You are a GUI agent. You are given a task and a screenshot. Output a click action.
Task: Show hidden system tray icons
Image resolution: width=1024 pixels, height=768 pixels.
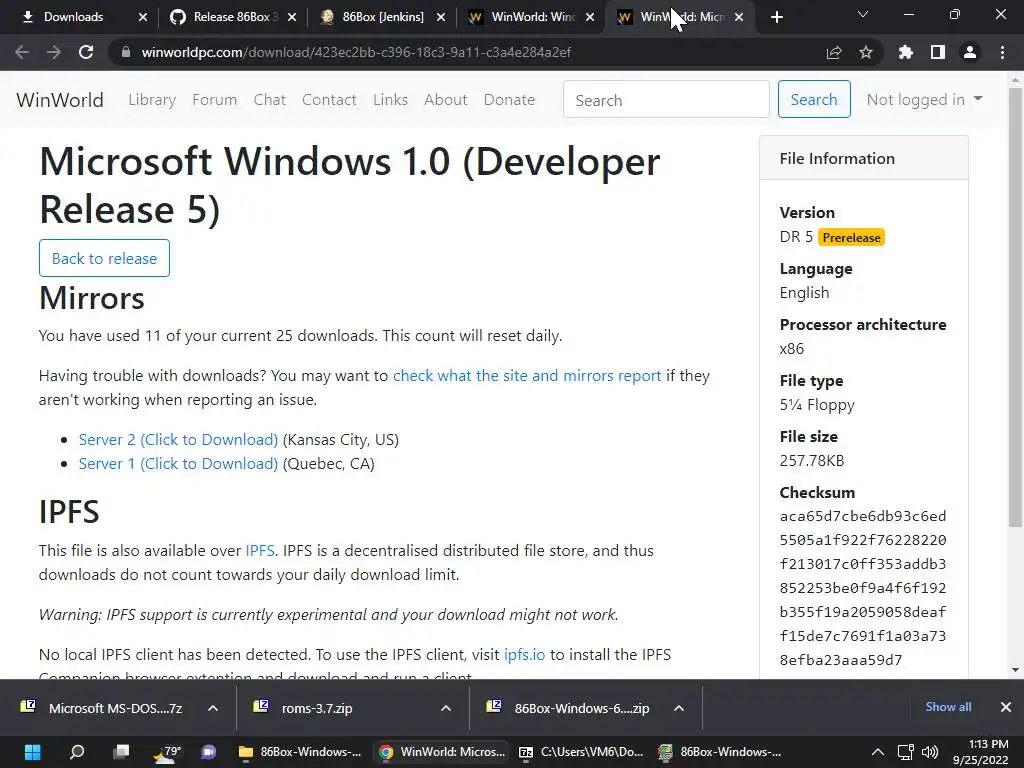878,752
